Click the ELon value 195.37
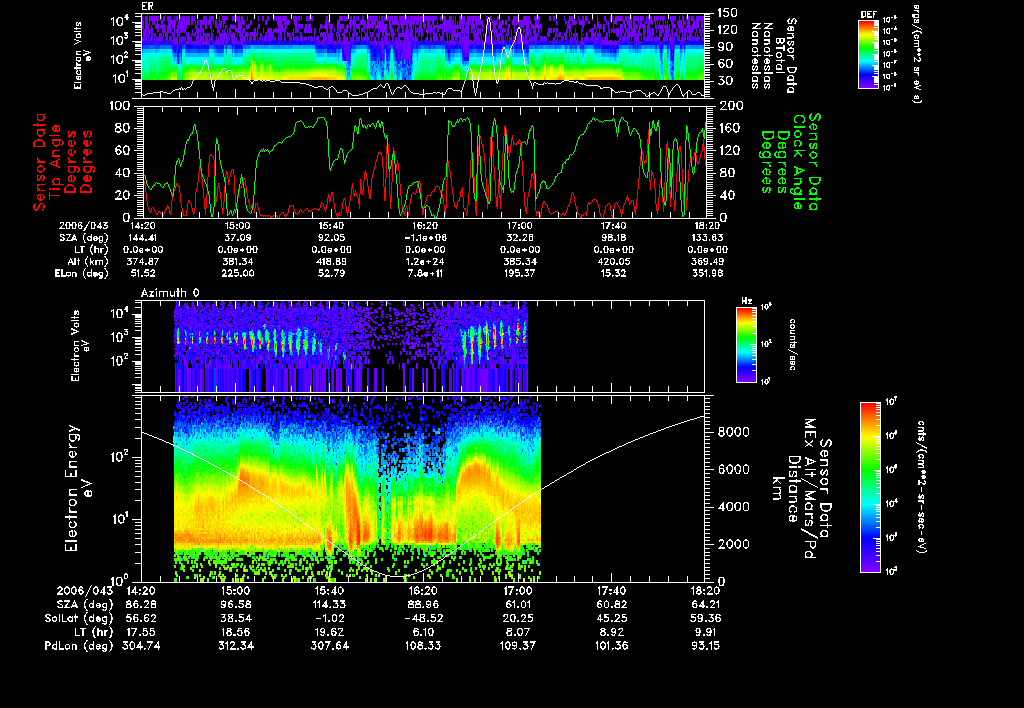The width and height of the screenshot is (1024, 708). pos(520,273)
